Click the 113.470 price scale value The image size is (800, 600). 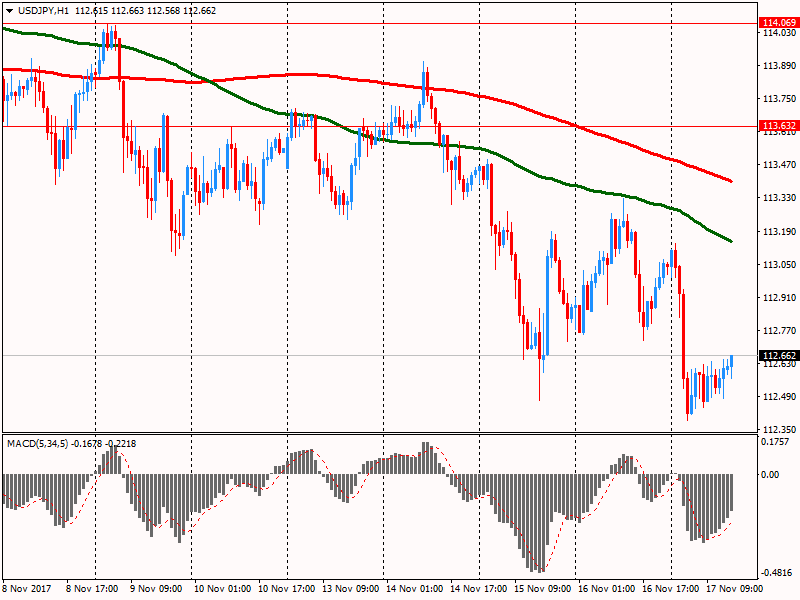tap(779, 164)
